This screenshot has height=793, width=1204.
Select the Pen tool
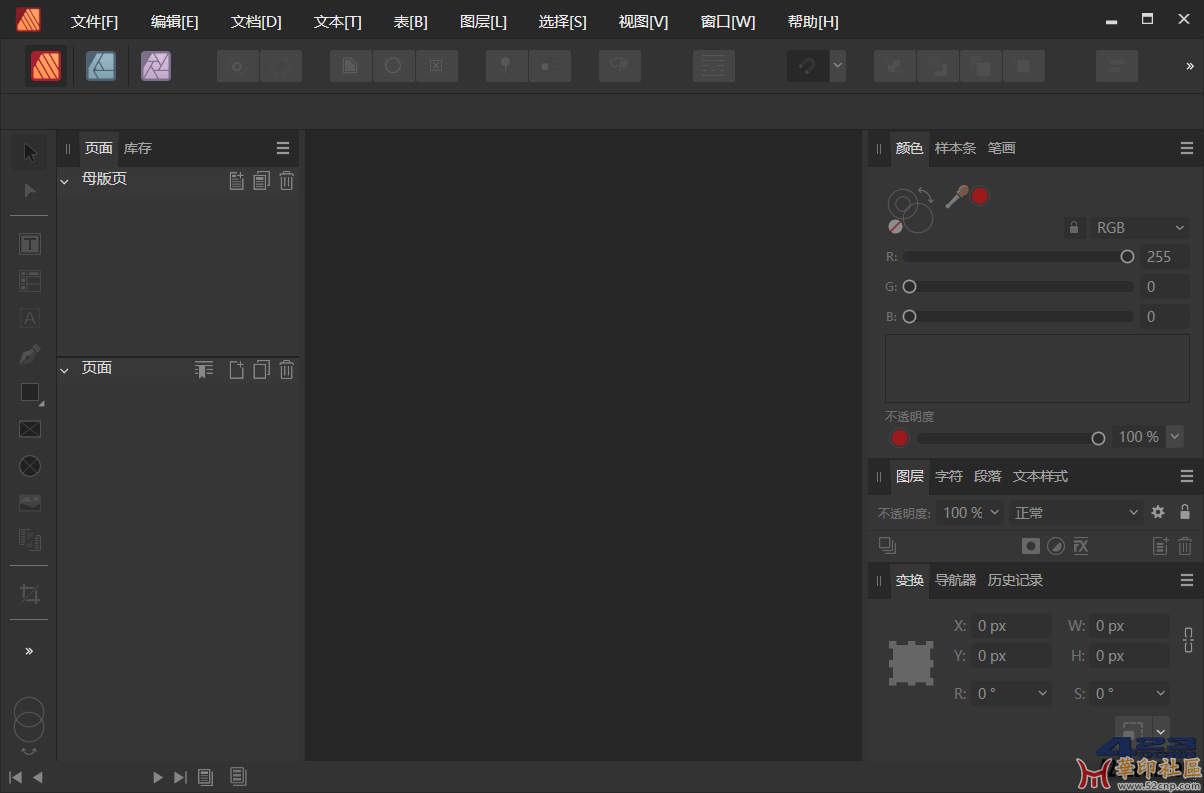(x=30, y=355)
